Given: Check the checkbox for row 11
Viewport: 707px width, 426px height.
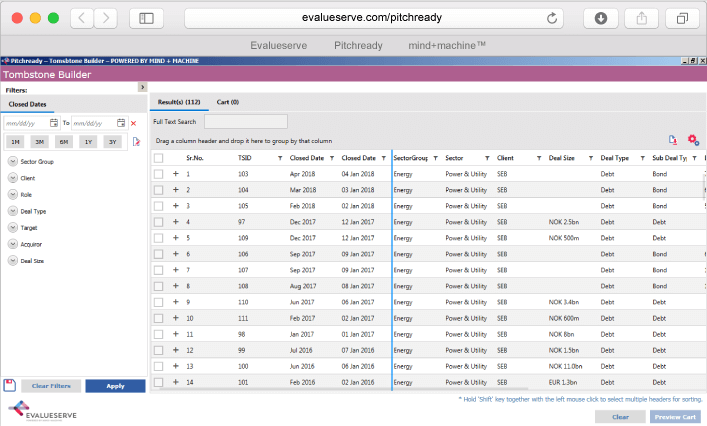Looking at the screenshot, I should point(158,334).
